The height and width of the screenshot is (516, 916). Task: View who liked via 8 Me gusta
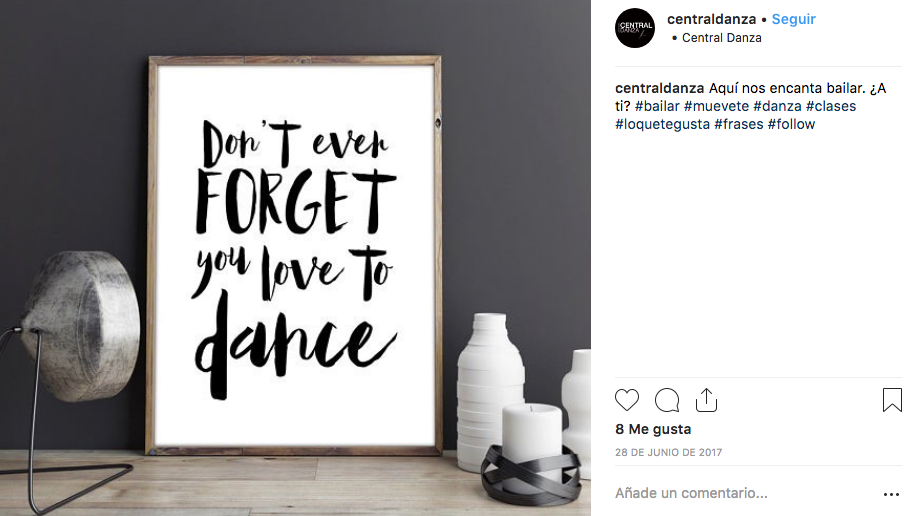pyautogui.click(x=653, y=430)
